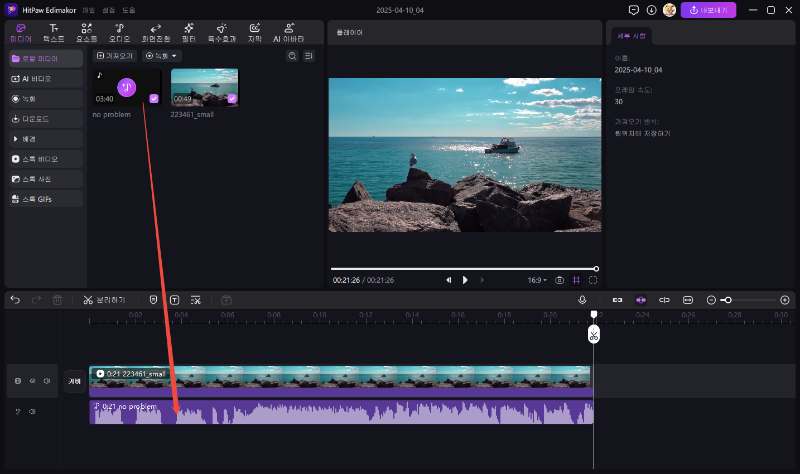The height and width of the screenshot is (474, 800).
Task: Open the Elements tab in top toolbar
Action: [x=86, y=33]
